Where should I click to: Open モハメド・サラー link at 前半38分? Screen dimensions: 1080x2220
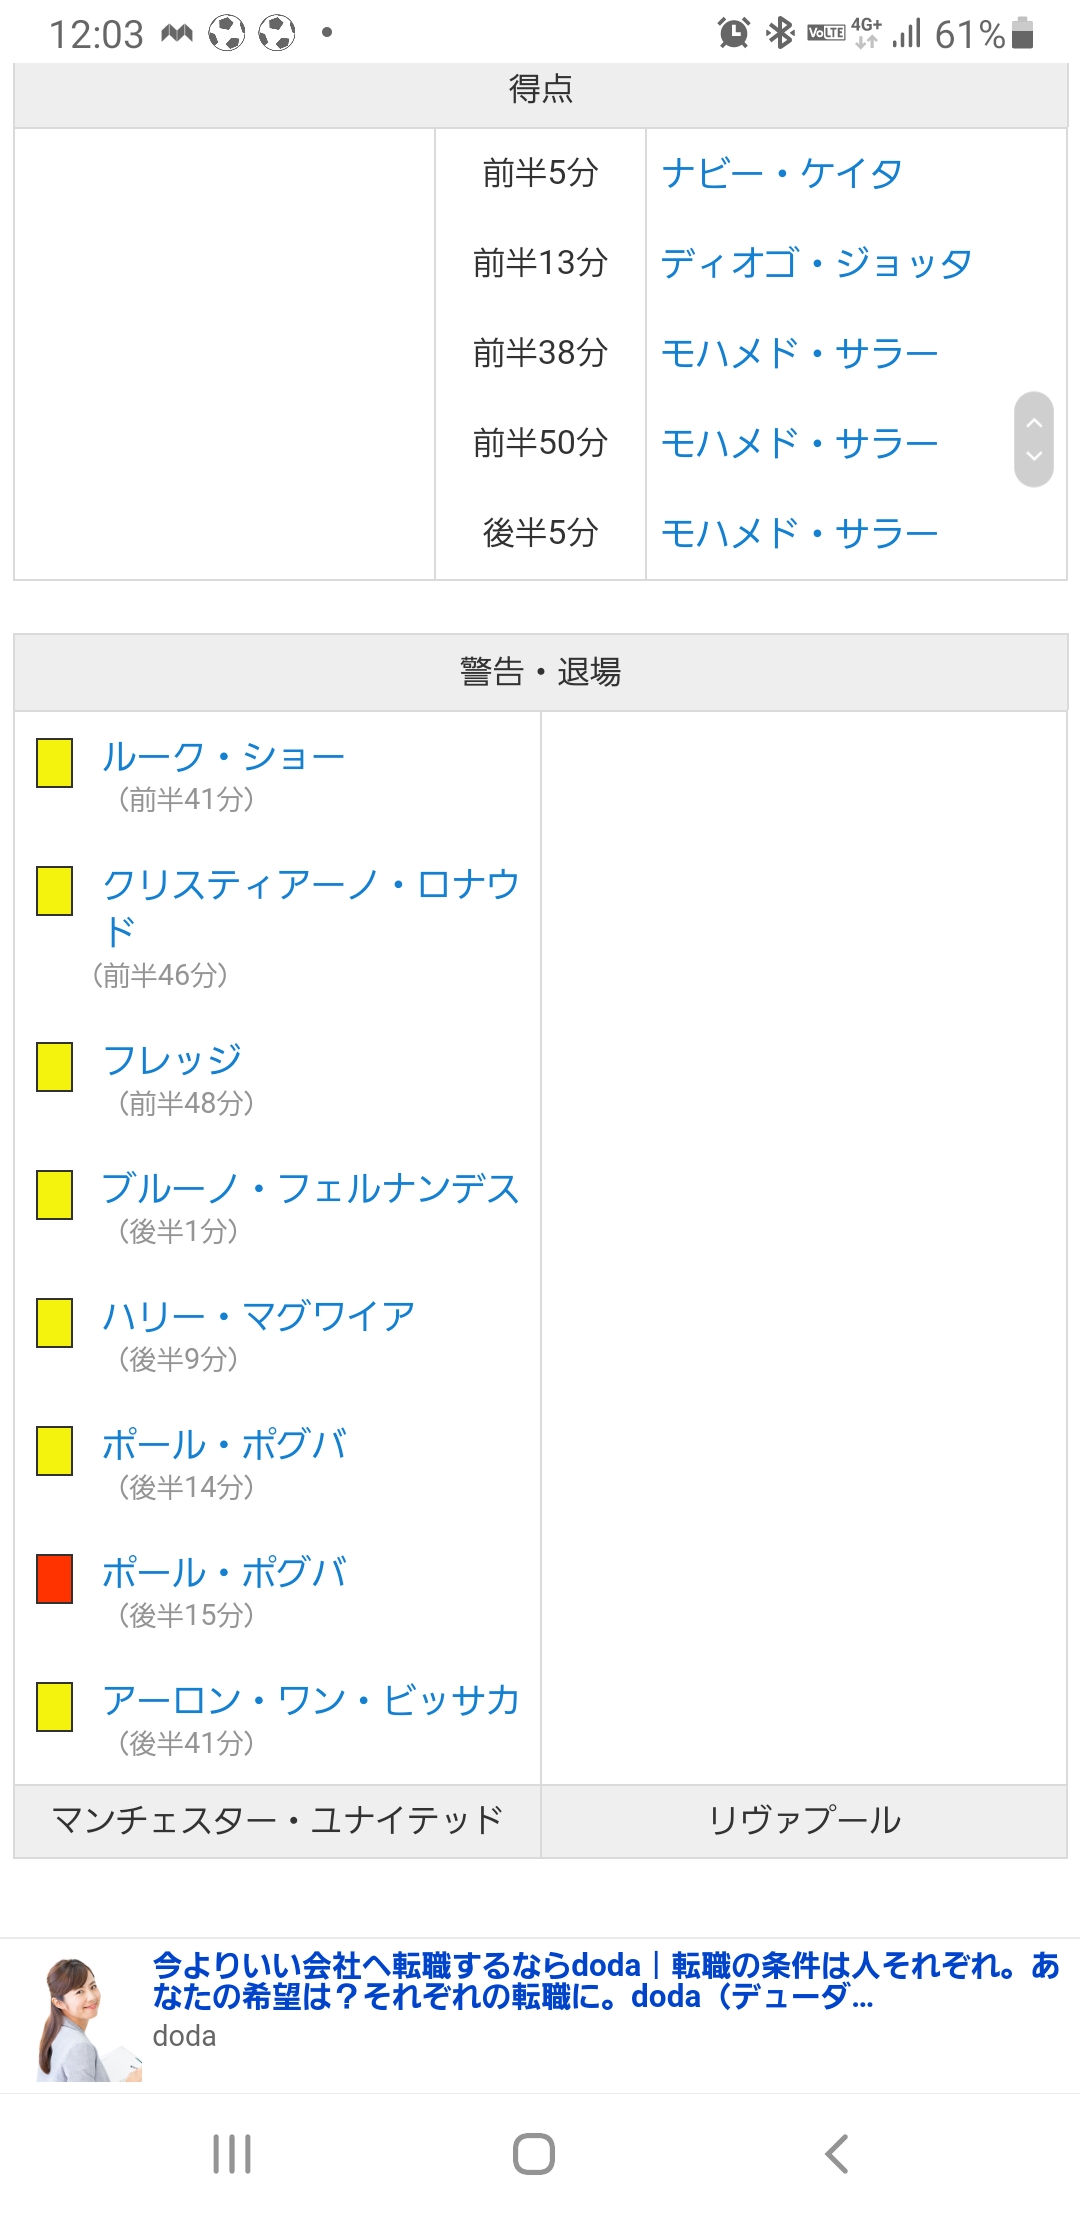799,354
